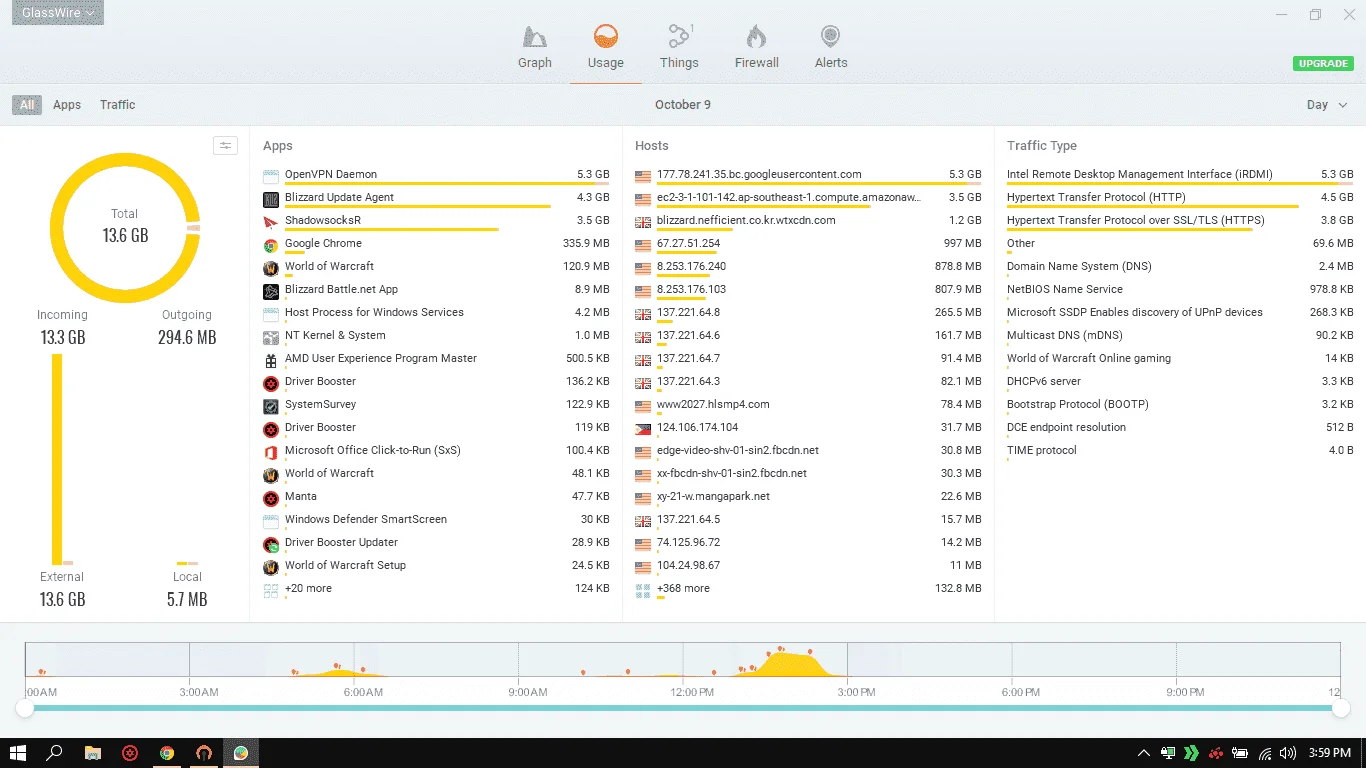Click the flag beside blizzard.nefficient.co.kr.wtxcdn.com
This screenshot has width=1366, height=768.
[643, 221]
